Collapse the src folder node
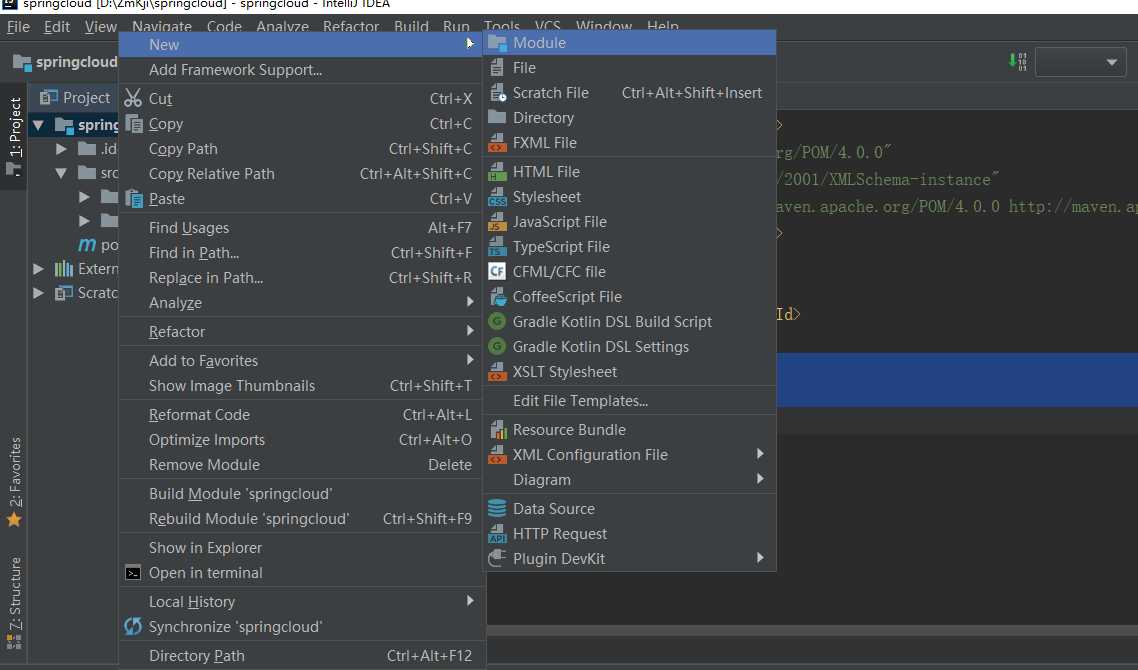 coord(61,173)
